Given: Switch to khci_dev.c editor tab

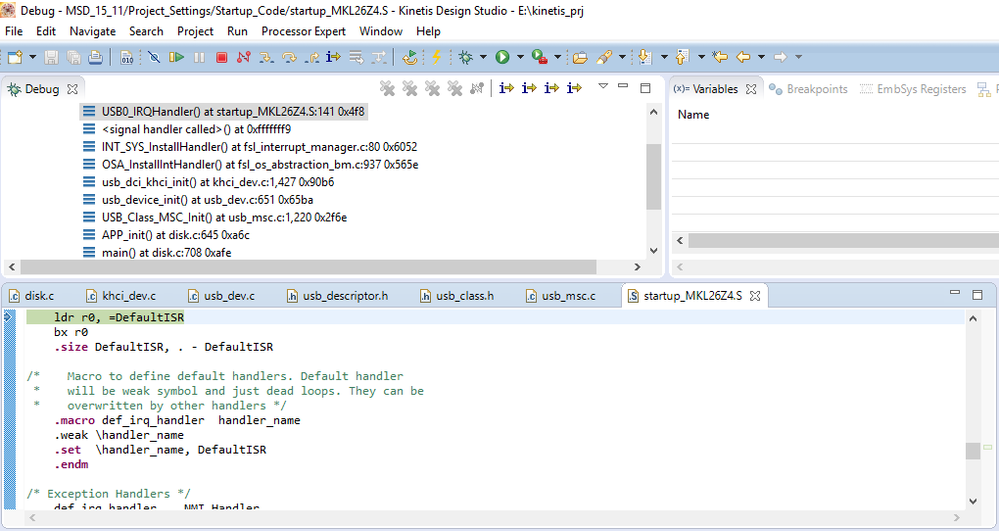Looking at the screenshot, I should click(x=121, y=296).
